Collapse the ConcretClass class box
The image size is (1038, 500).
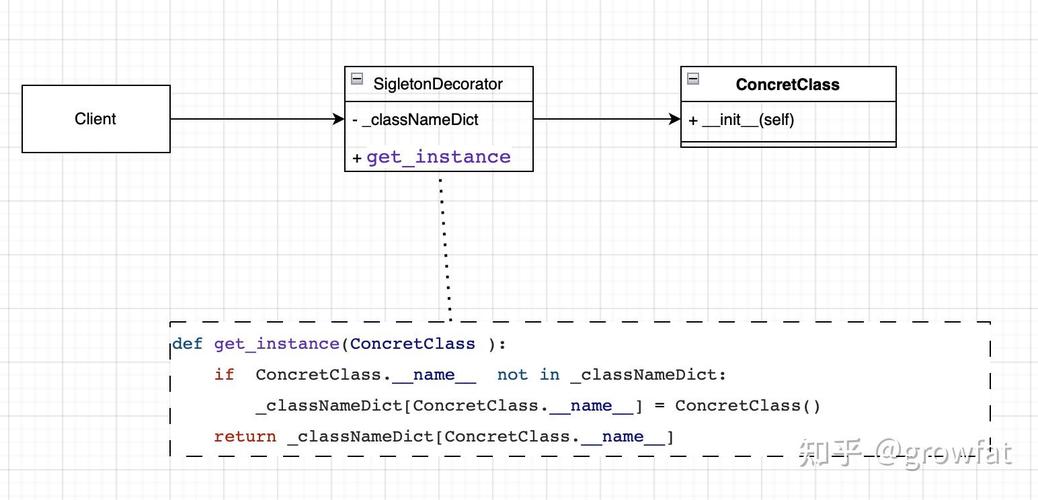coord(693,80)
